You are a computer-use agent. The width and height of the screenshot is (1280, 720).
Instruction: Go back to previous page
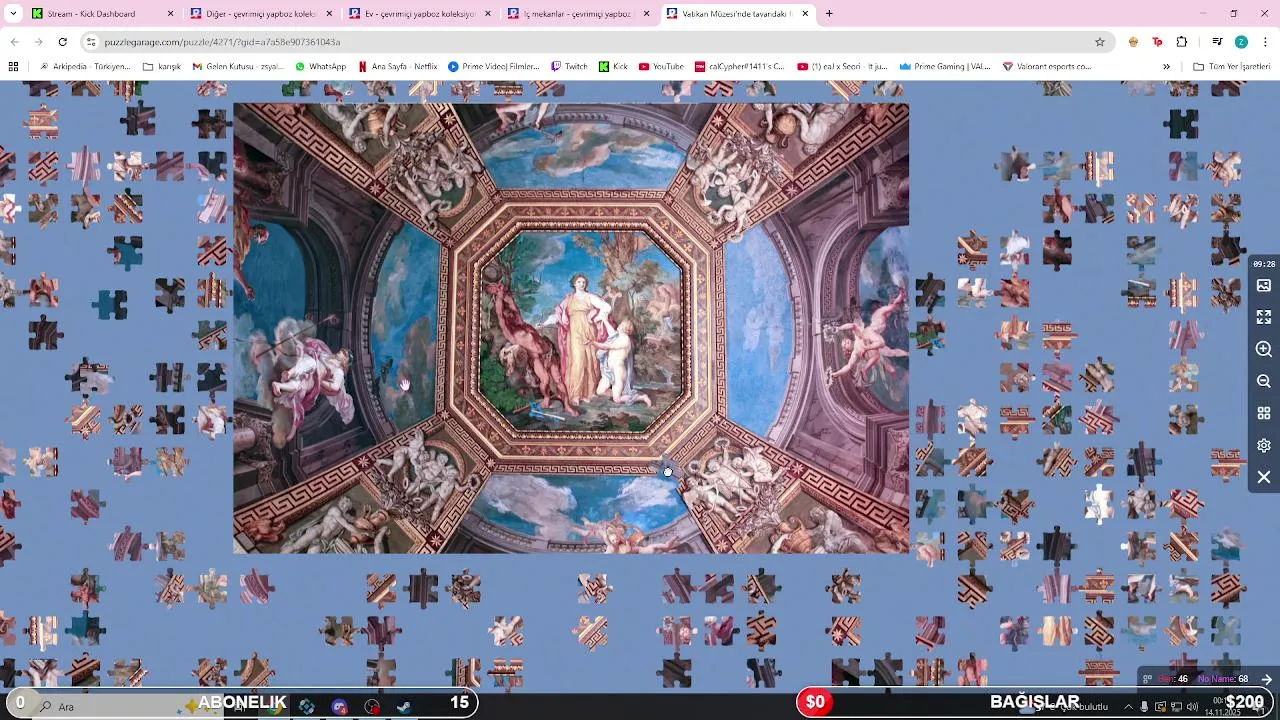click(14, 42)
